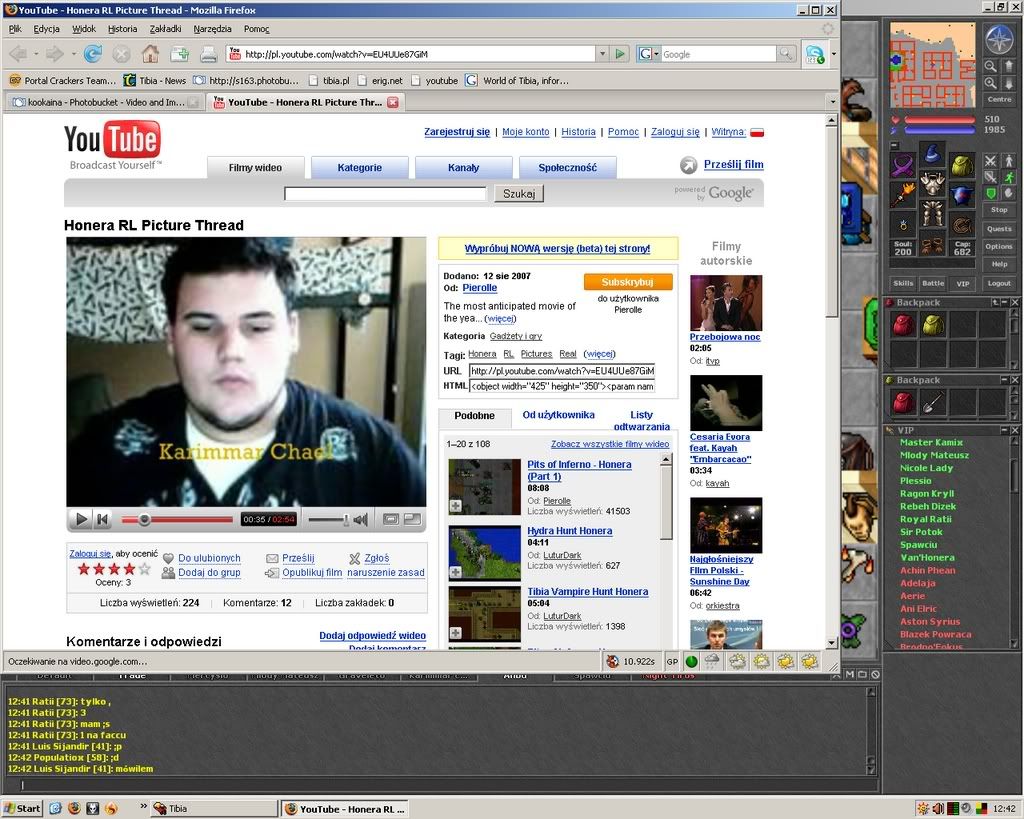Move the Tibia minimap up one floor

pyautogui.click(x=1008, y=66)
